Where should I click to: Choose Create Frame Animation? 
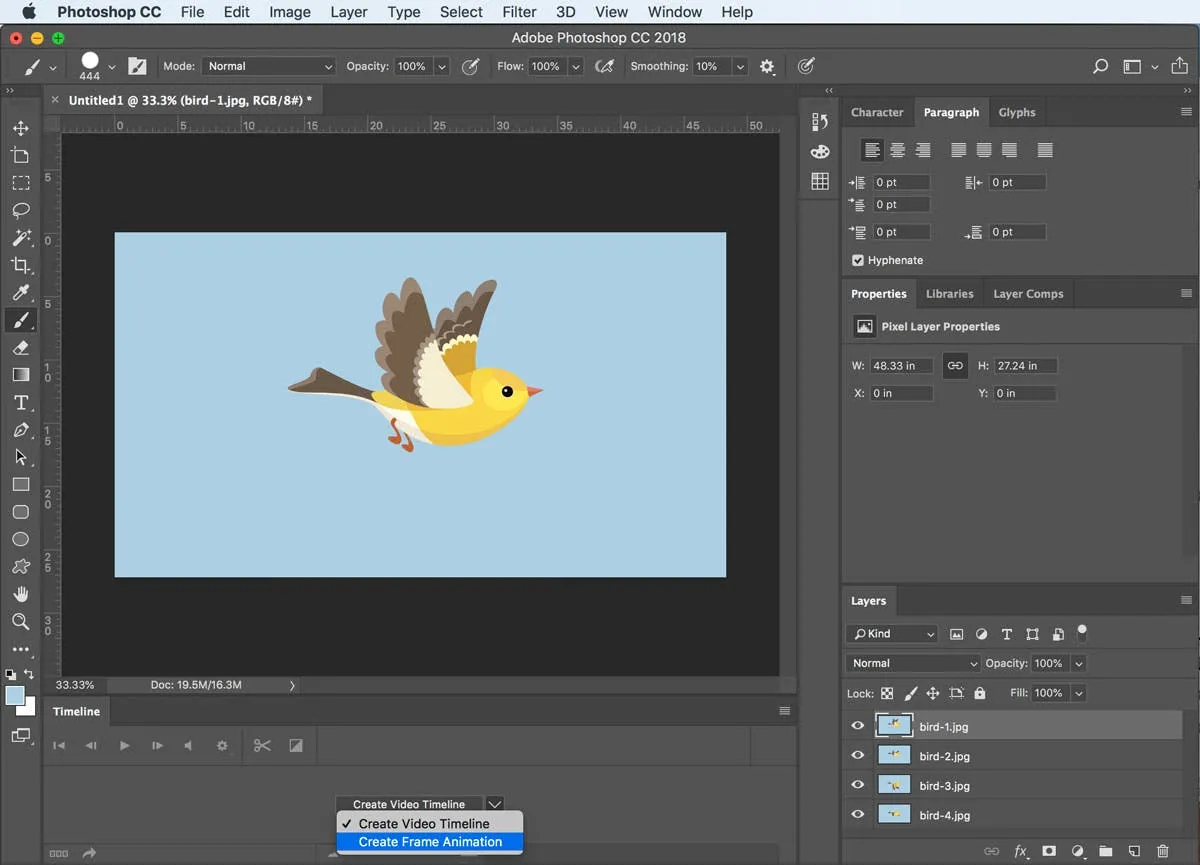pos(429,843)
